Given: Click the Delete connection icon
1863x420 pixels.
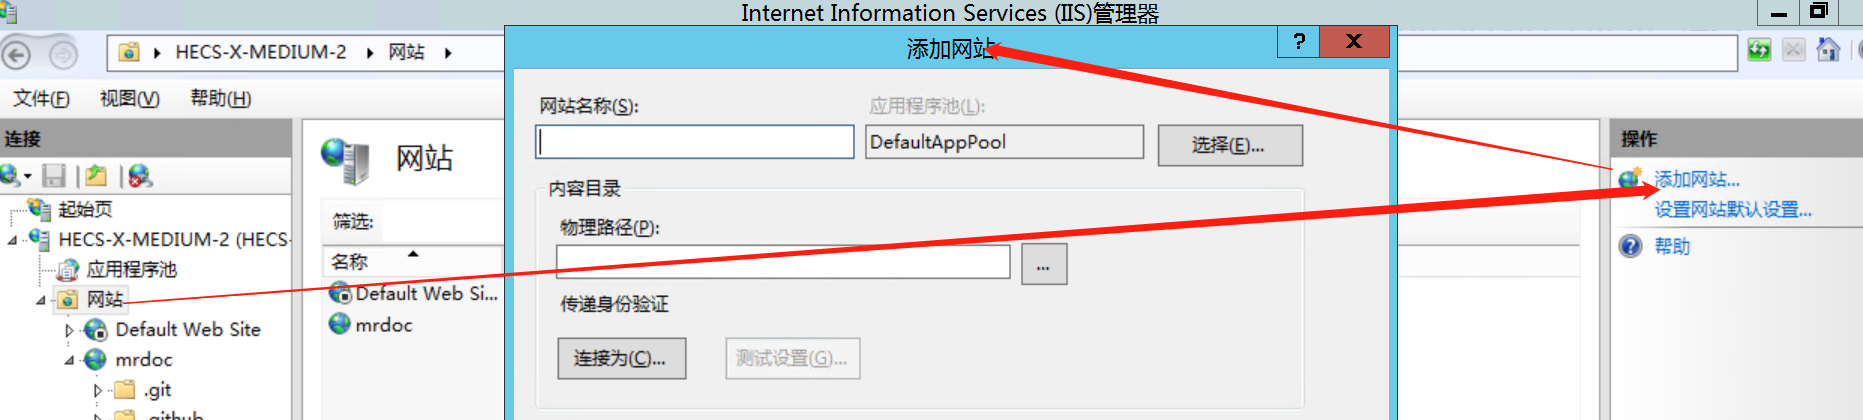Looking at the screenshot, I should click(140, 176).
